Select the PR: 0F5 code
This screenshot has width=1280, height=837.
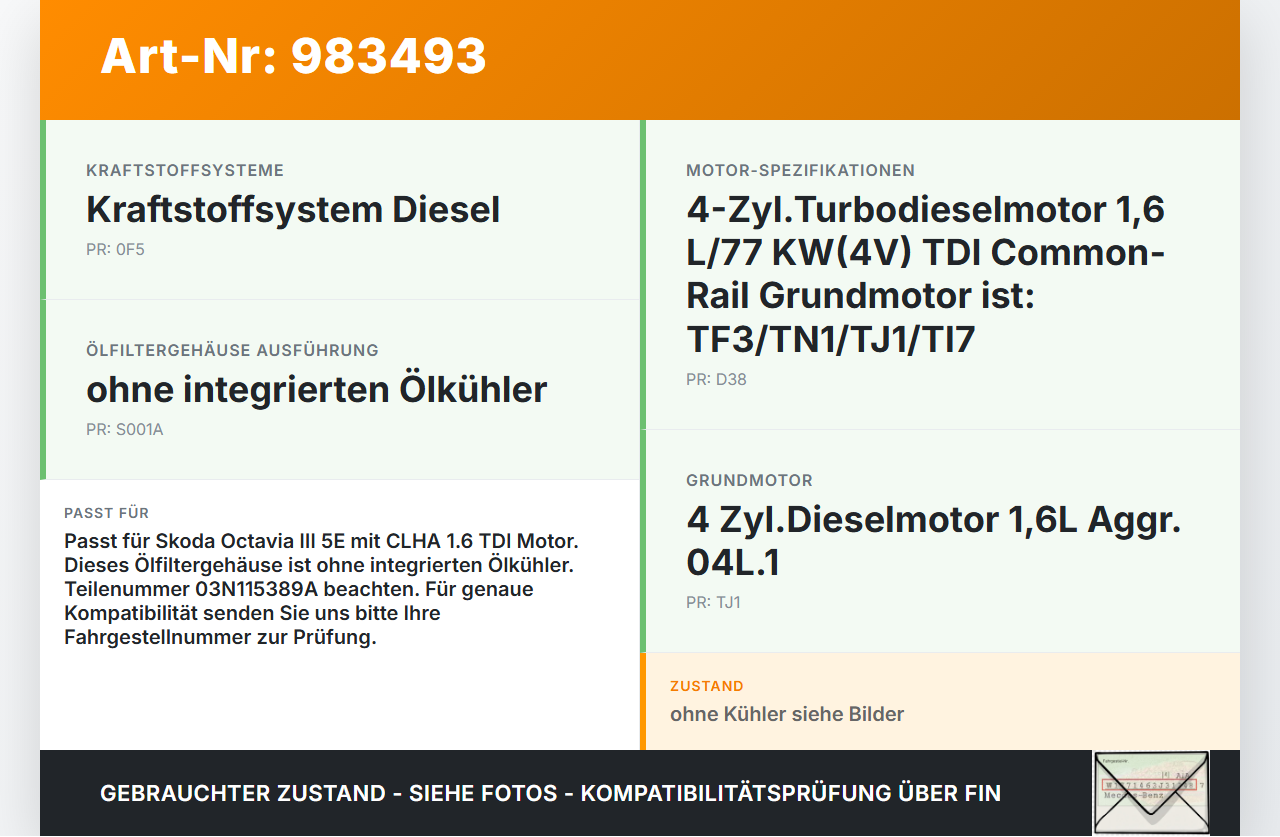115,249
